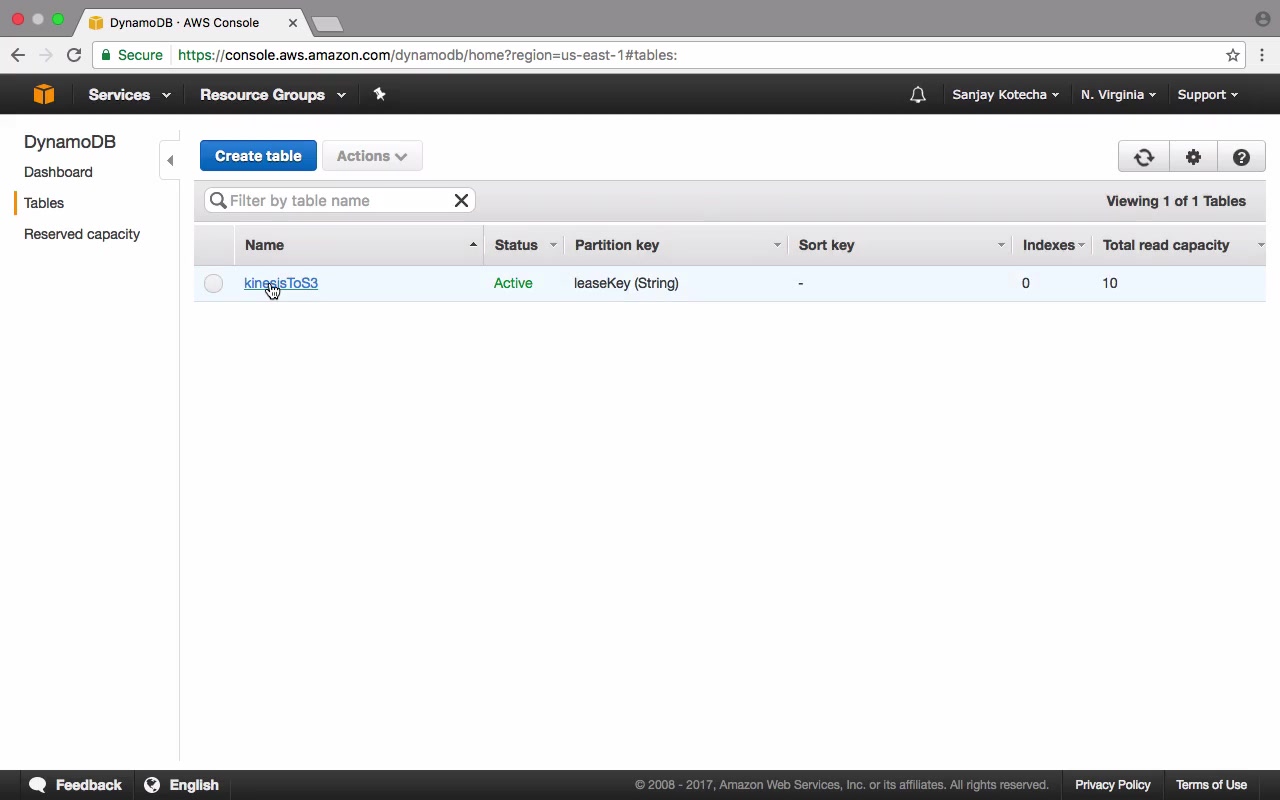Open the Status column filter arrow
The image size is (1280, 800).
(x=553, y=245)
